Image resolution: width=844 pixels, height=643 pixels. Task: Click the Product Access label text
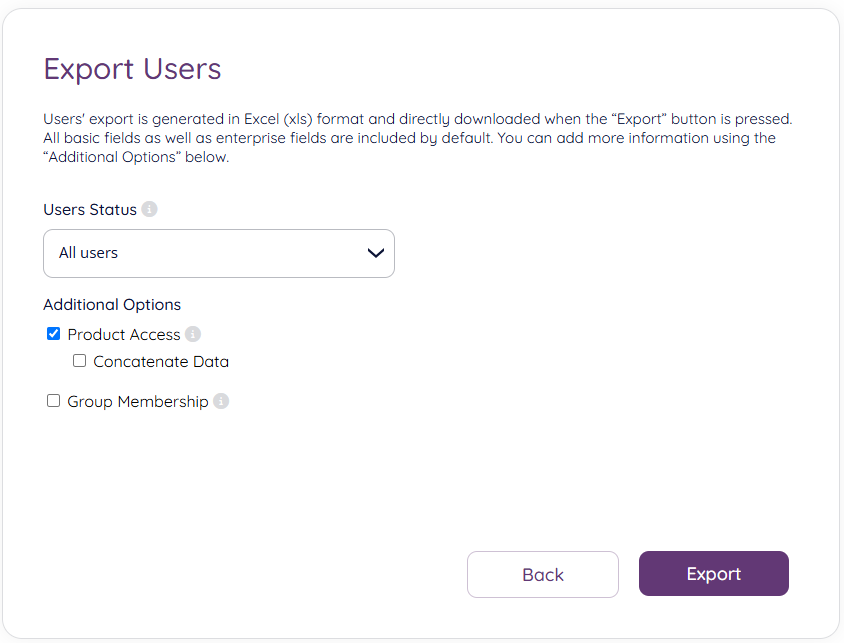pyautogui.click(x=121, y=334)
